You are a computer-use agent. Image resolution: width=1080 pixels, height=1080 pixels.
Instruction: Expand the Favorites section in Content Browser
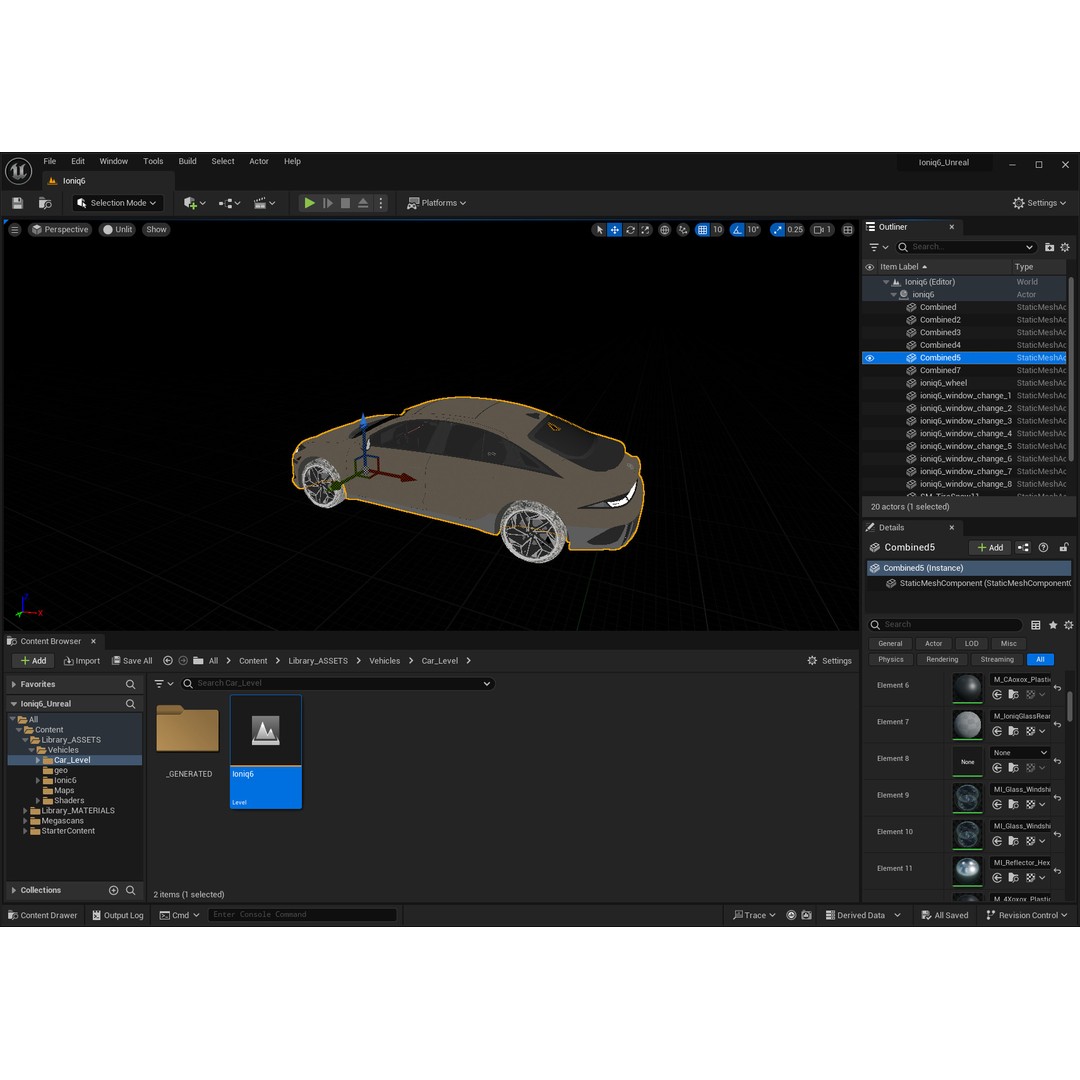tap(14, 684)
